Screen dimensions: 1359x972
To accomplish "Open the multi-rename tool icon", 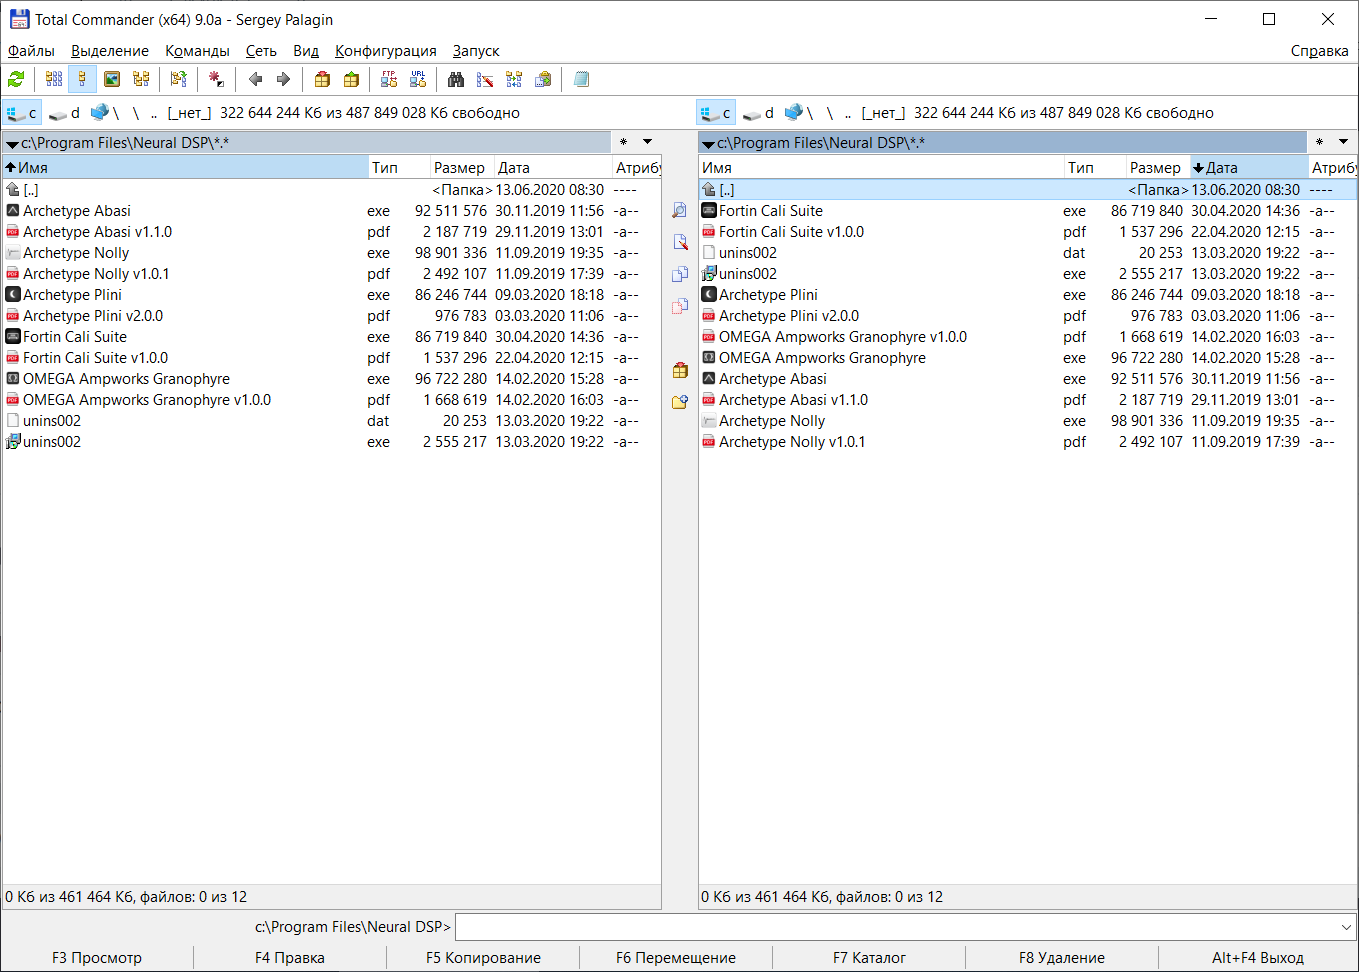I will [485, 79].
